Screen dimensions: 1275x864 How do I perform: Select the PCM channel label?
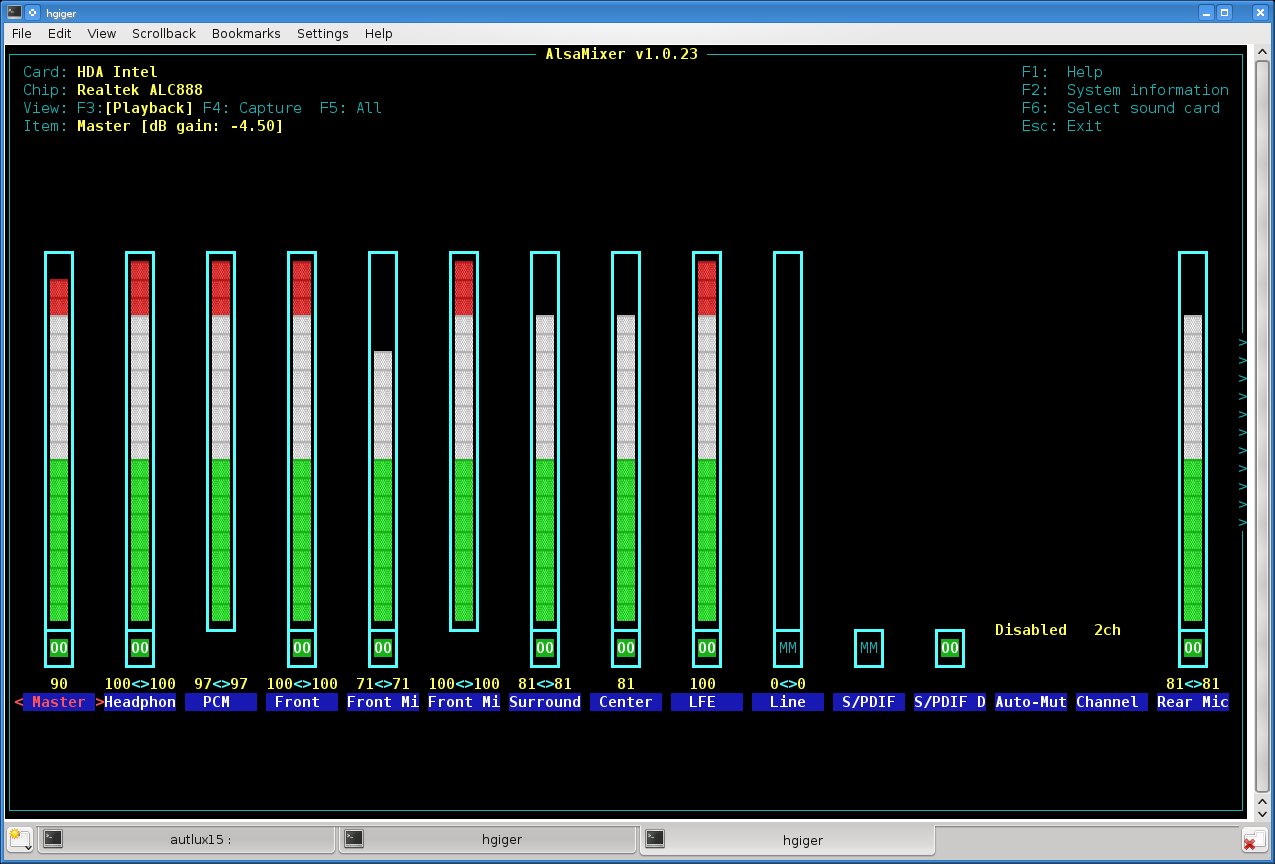221,702
